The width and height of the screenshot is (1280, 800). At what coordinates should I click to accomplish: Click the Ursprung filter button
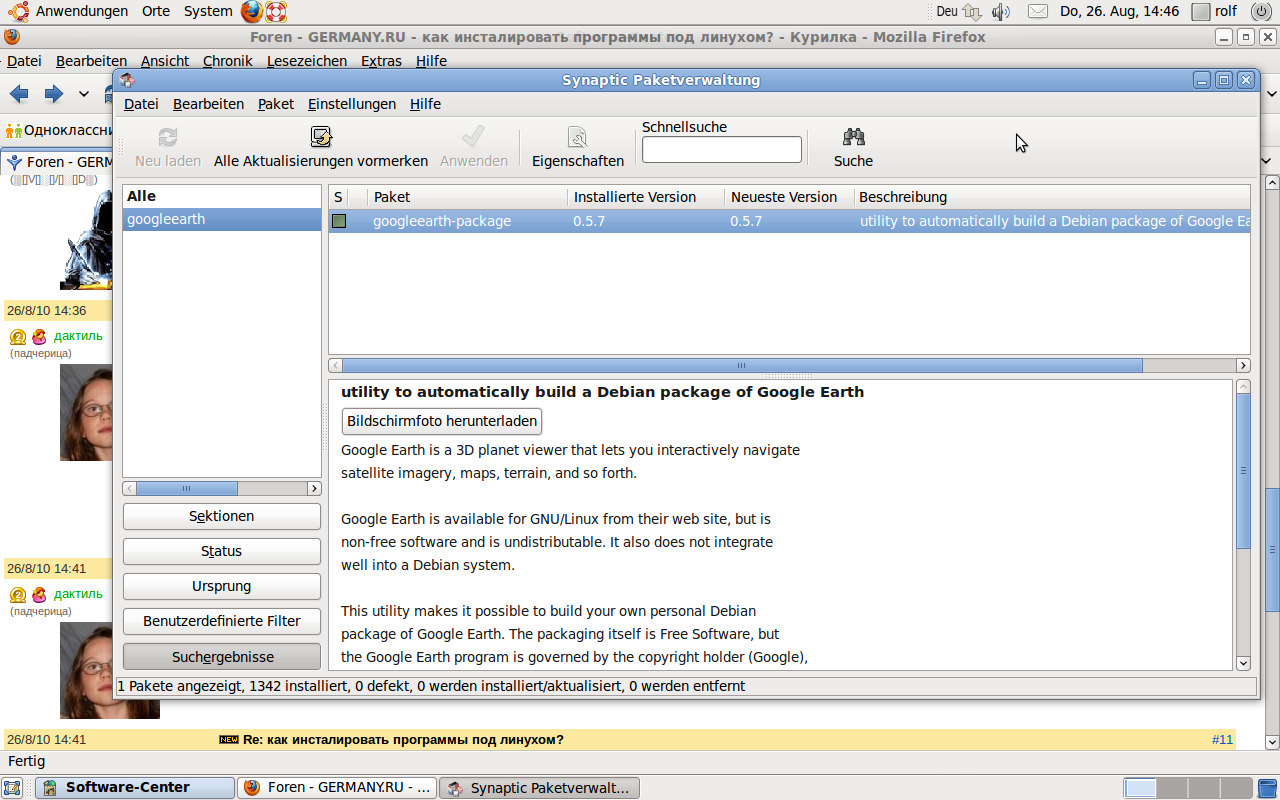click(222, 586)
